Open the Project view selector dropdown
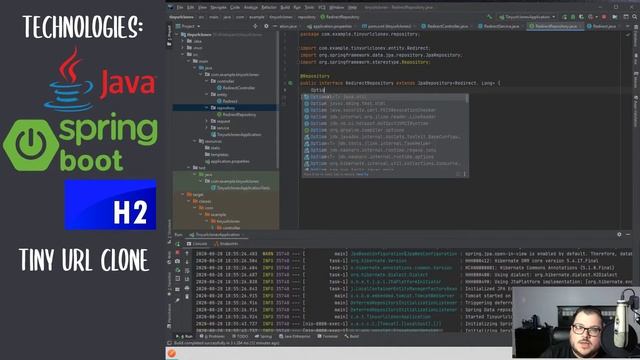This screenshot has width=640, height=360. pos(188,26)
